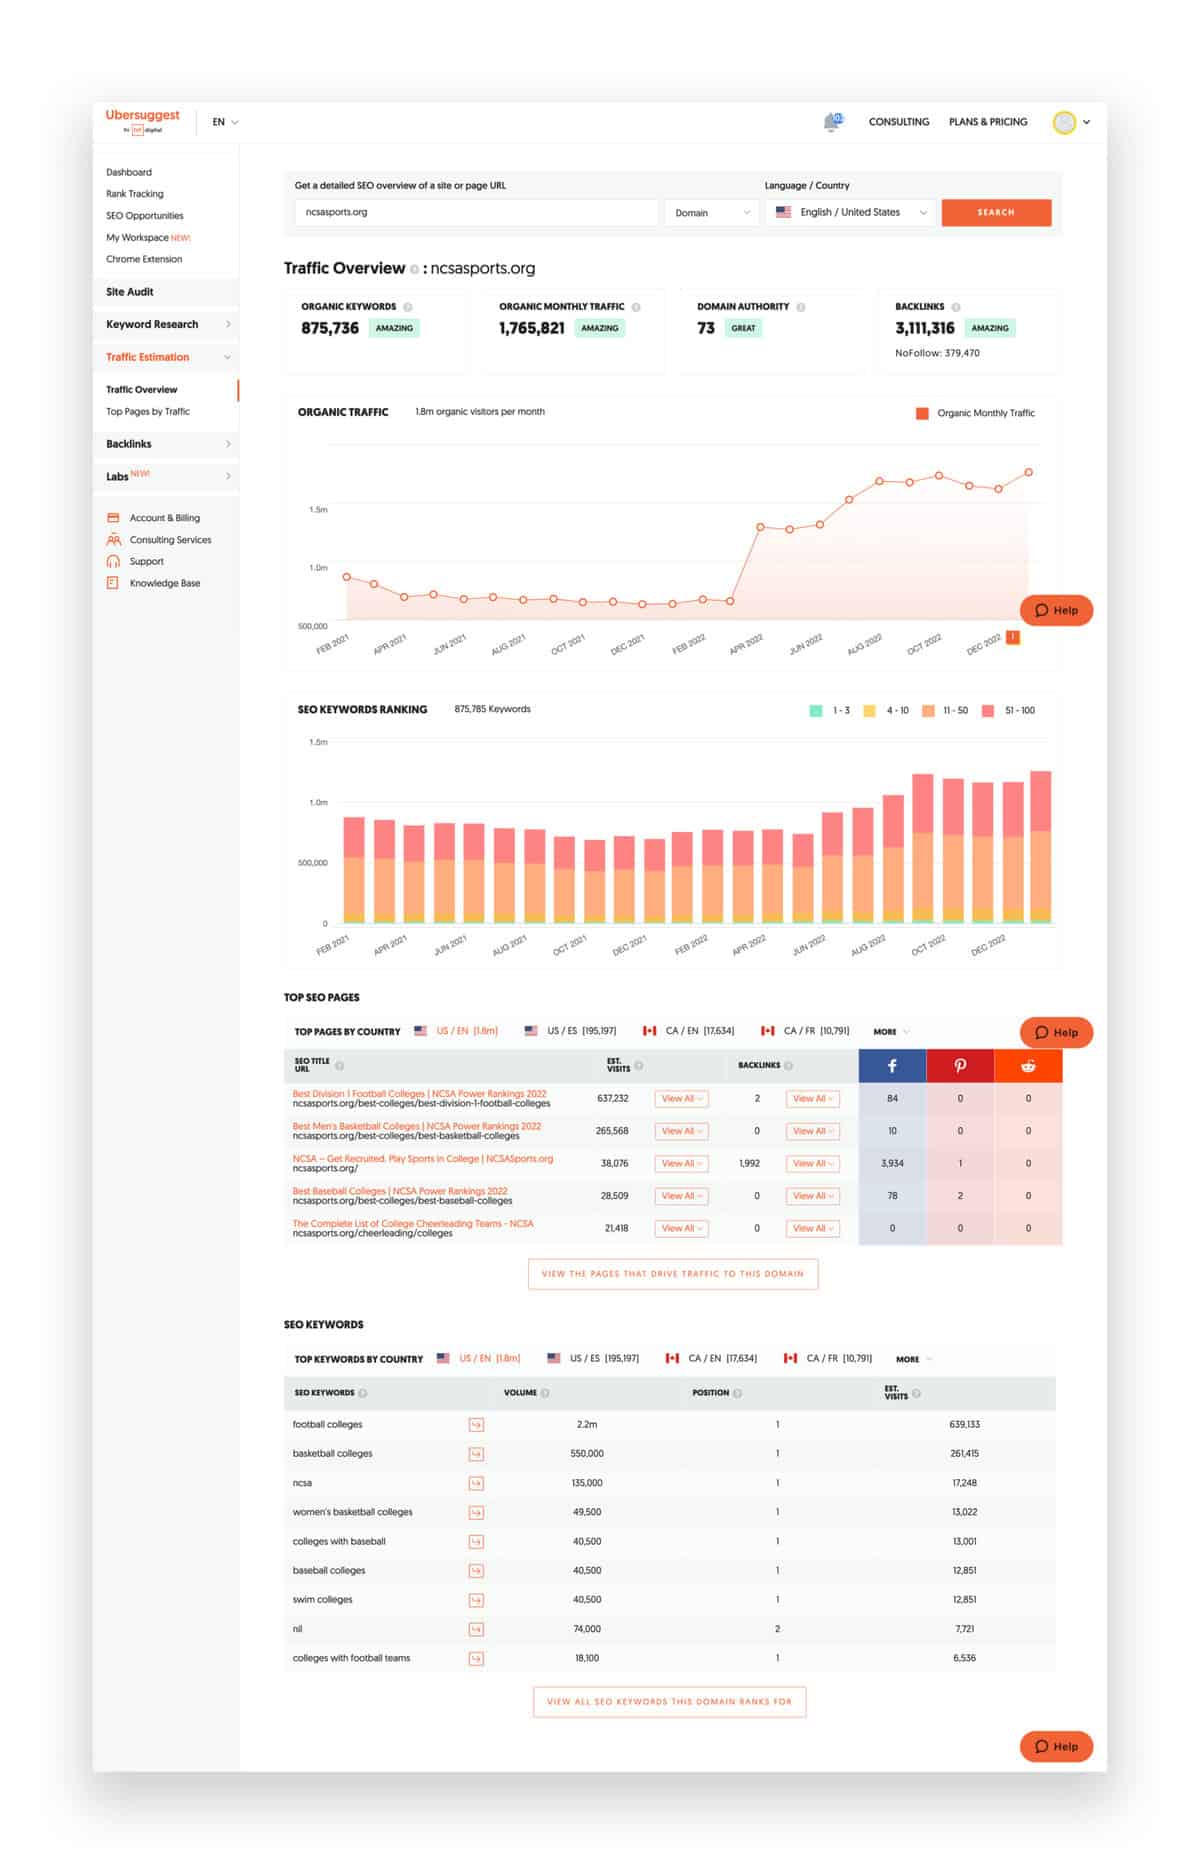Open Site Audit in the sidebar
1200x1870 pixels.
click(x=168, y=292)
